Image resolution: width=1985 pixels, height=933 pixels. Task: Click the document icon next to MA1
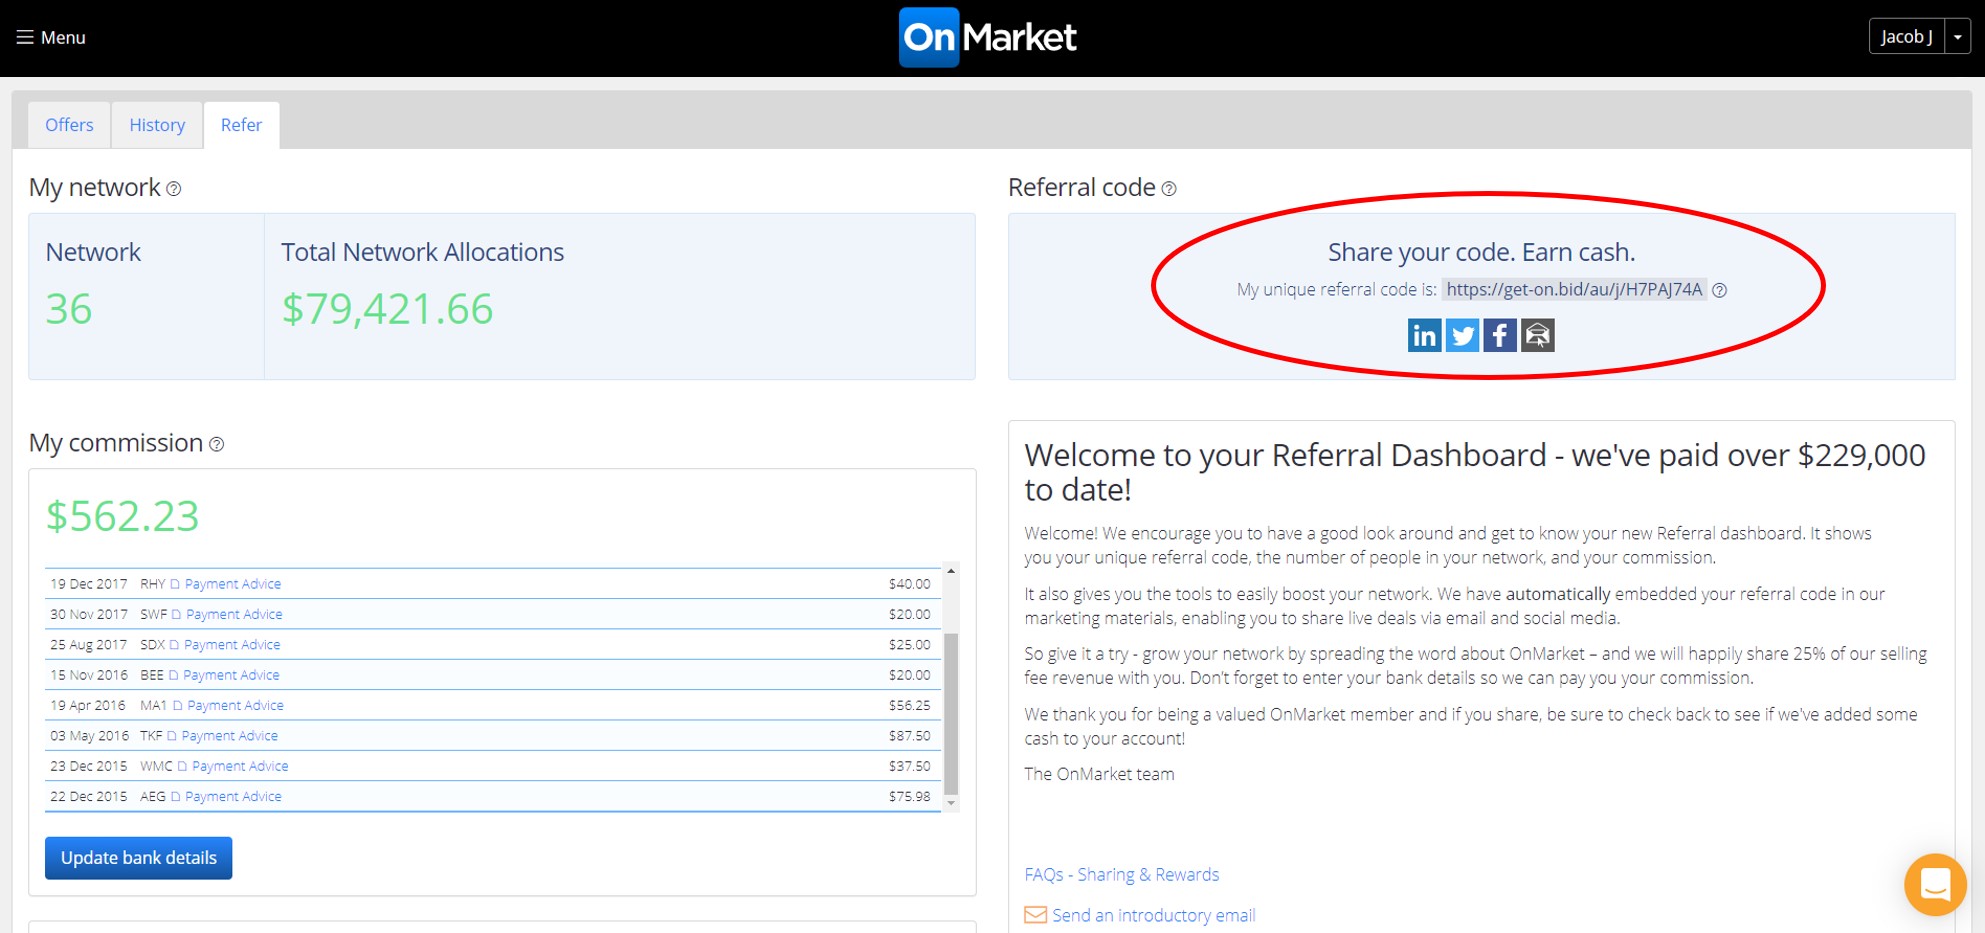(178, 706)
